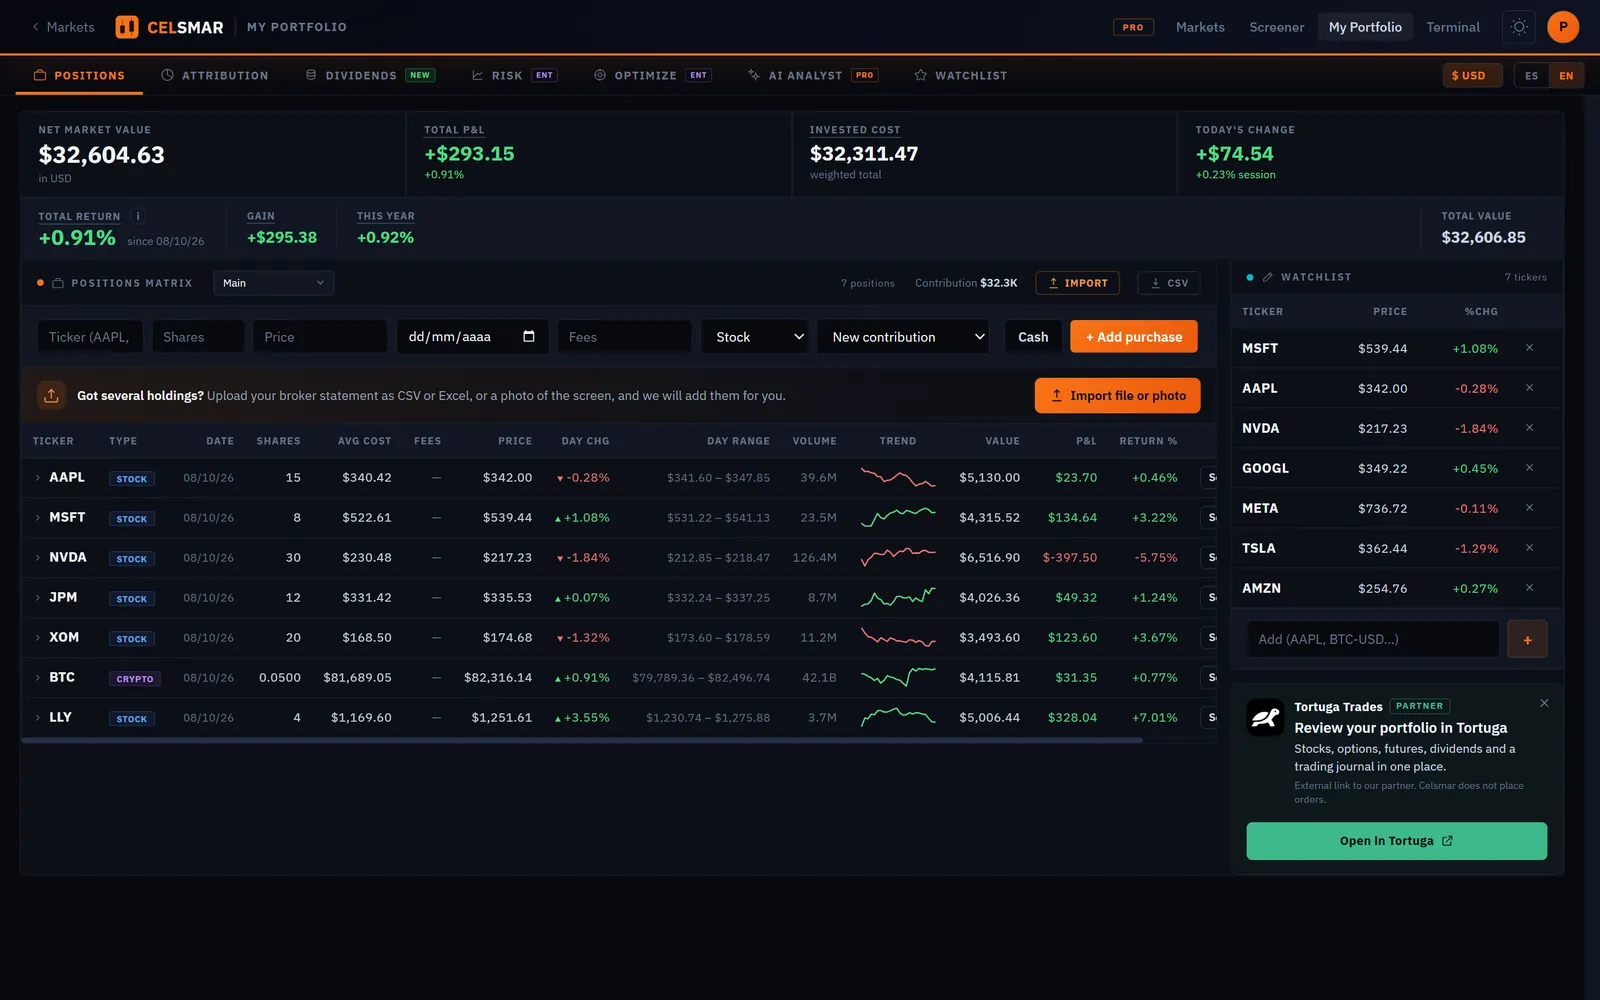Image resolution: width=1600 pixels, height=1000 pixels.
Task: Click the Add purchase button
Action: [1134, 337]
